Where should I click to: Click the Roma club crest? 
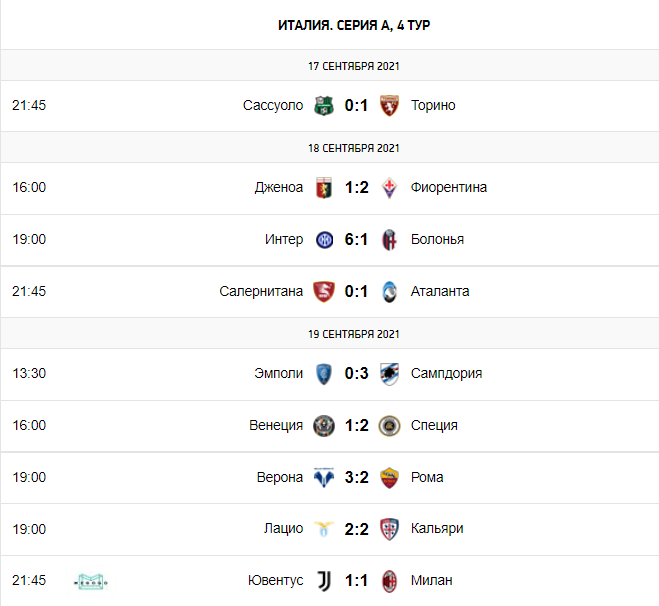(x=390, y=477)
